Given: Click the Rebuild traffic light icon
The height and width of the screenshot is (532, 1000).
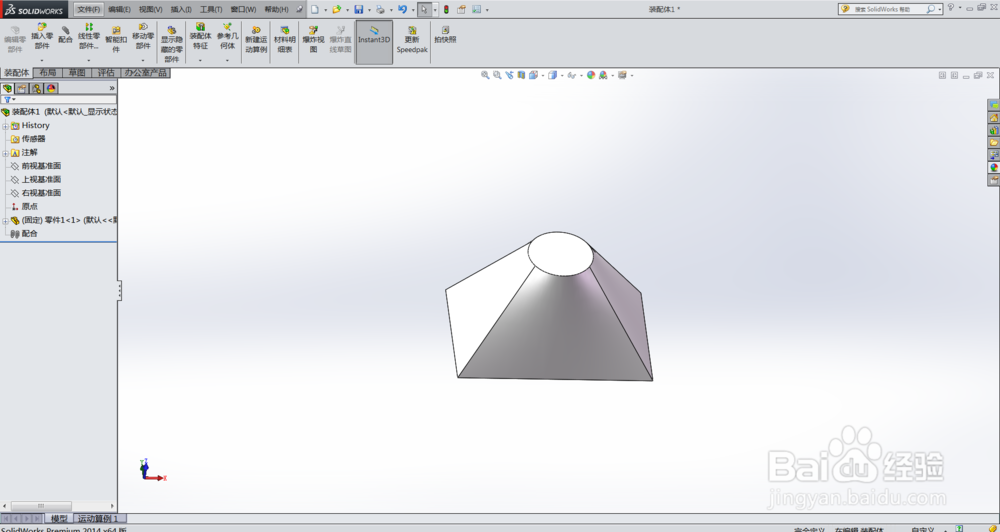Looking at the screenshot, I should pyautogui.click(x=446, y=9).
